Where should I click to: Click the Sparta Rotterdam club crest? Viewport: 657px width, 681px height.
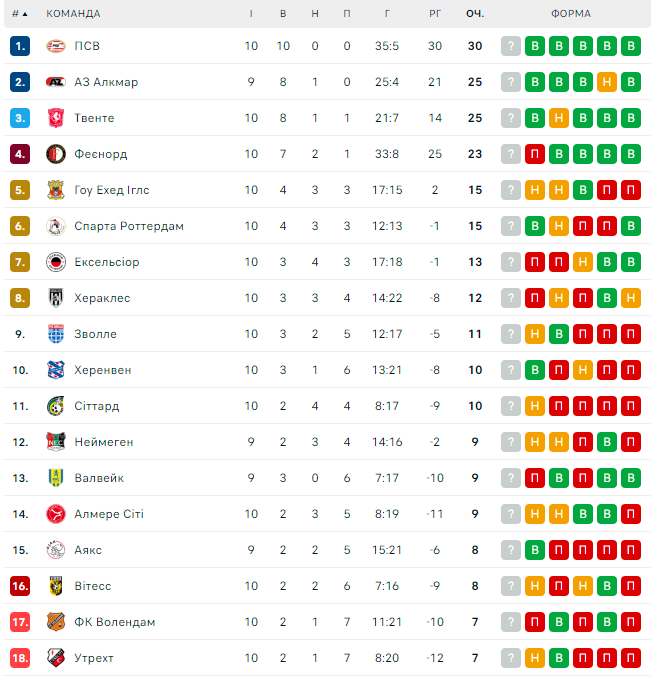(55, 226)
